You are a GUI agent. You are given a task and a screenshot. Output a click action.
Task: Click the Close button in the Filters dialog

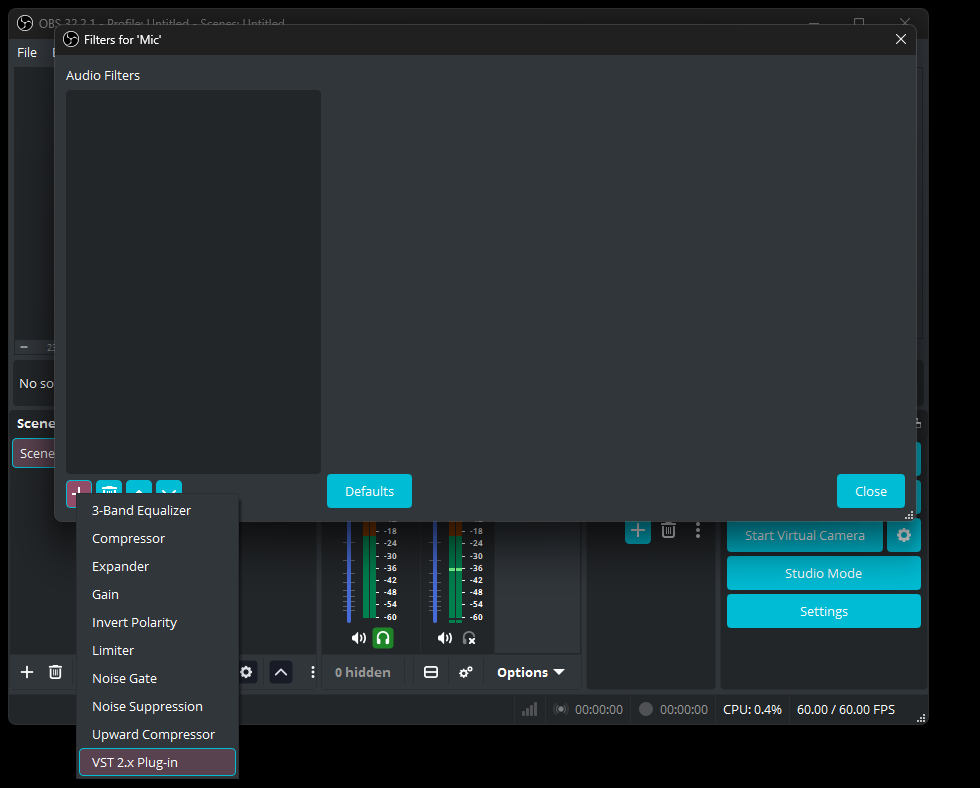871,491
